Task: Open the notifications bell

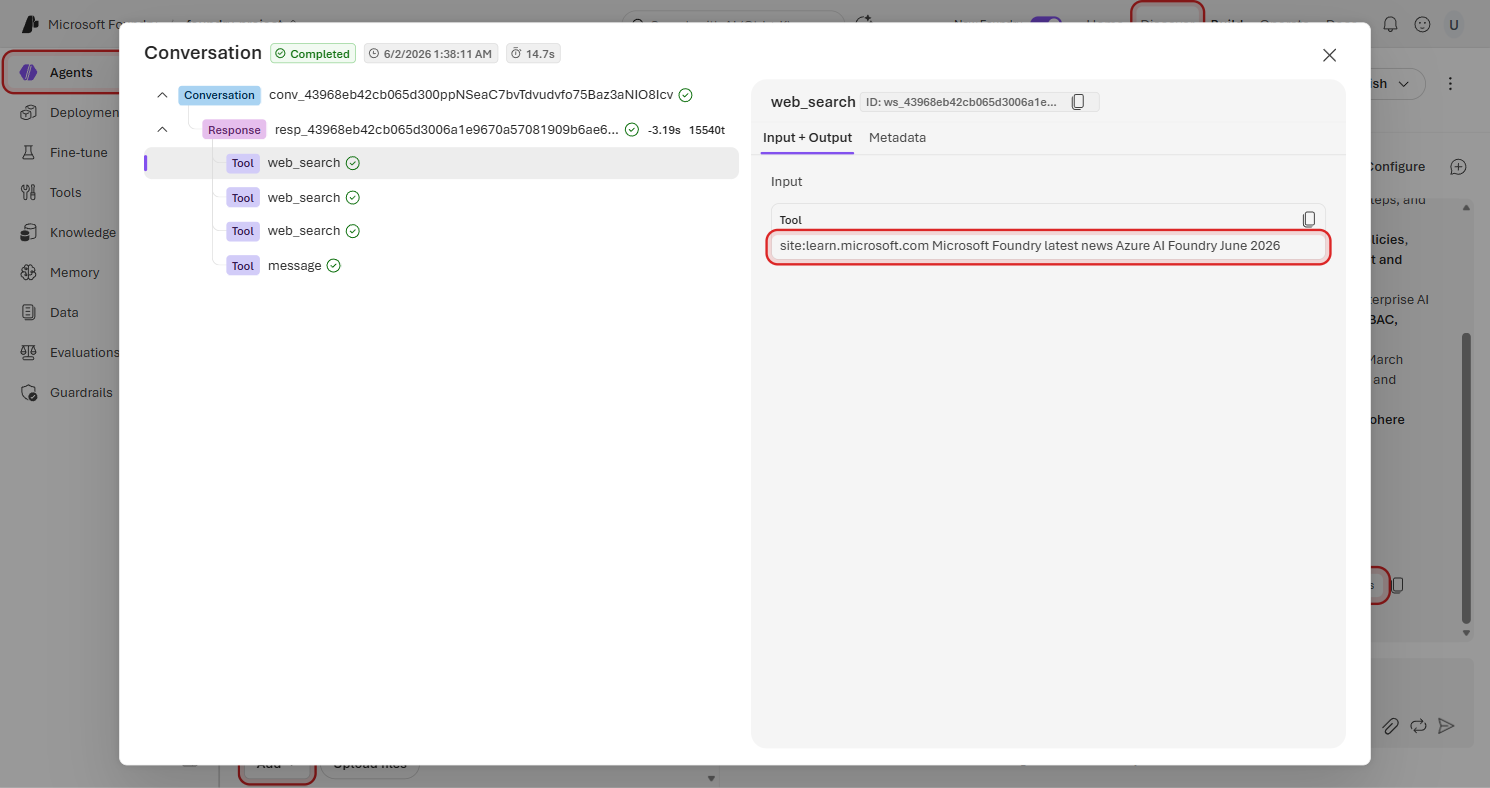Action: 1390,24
